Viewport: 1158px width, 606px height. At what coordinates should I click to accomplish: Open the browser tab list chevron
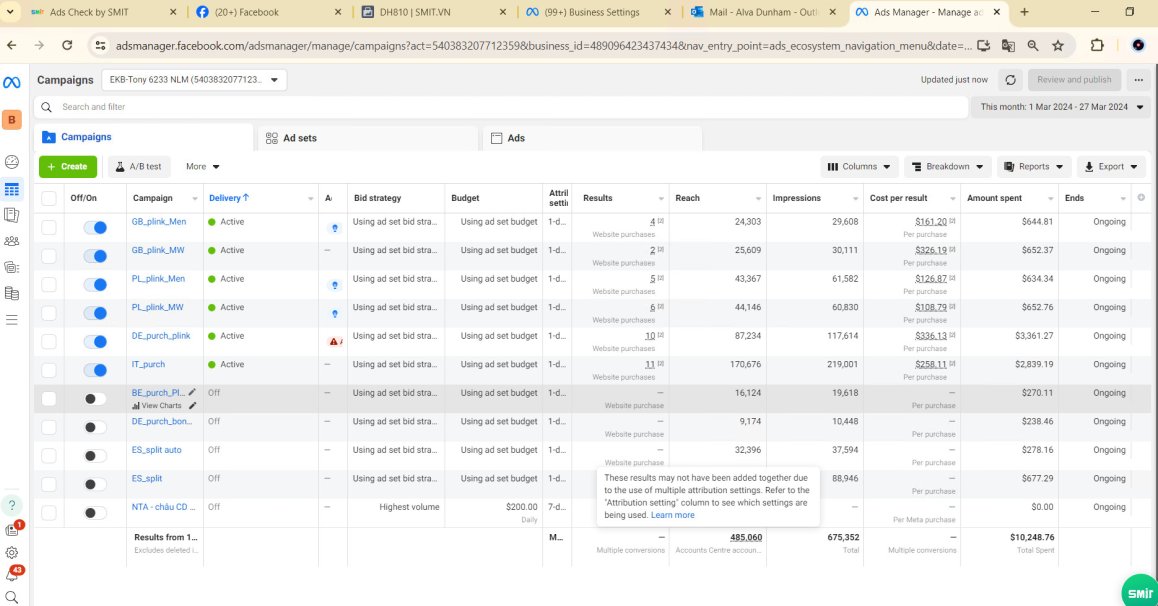[x=10, y=12]
